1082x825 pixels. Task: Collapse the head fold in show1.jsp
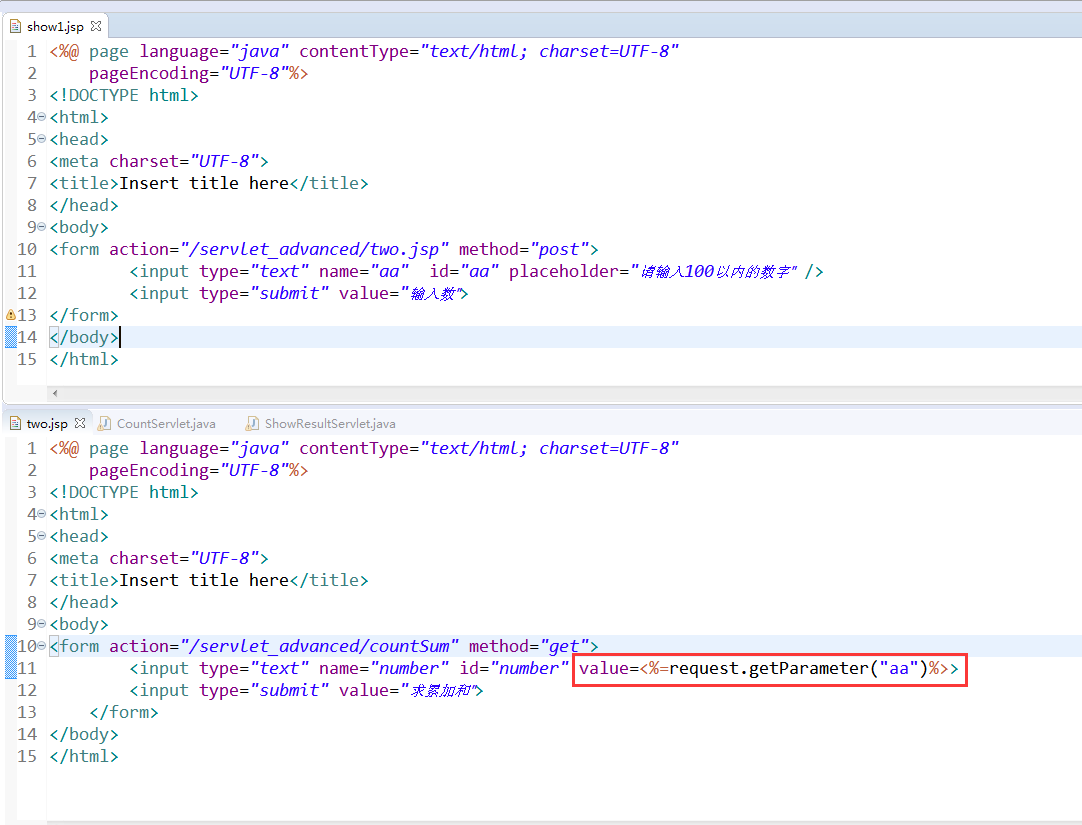pos(41,139)
